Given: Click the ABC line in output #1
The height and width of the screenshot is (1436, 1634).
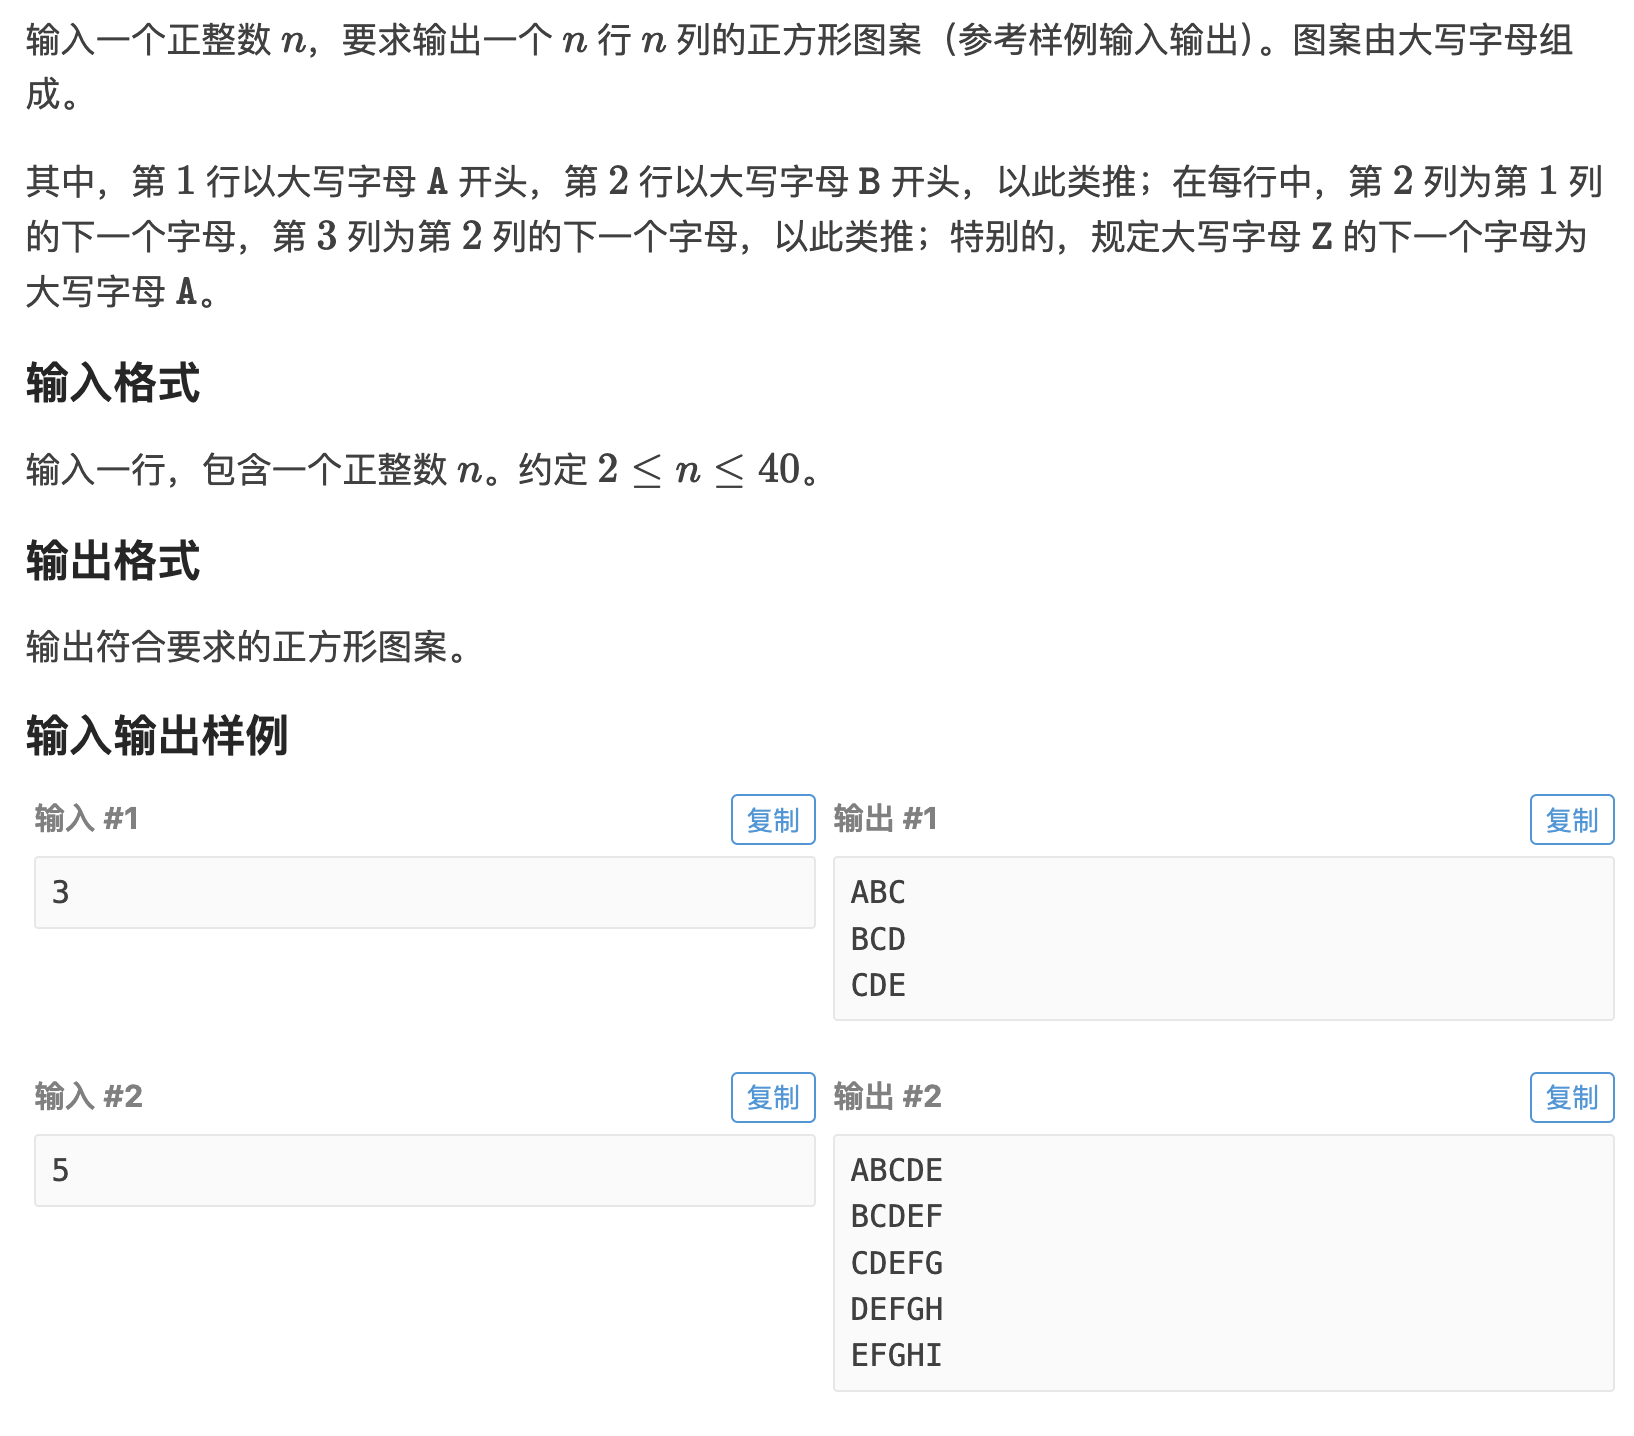Looking at the screenshot, I should (878, 892).
